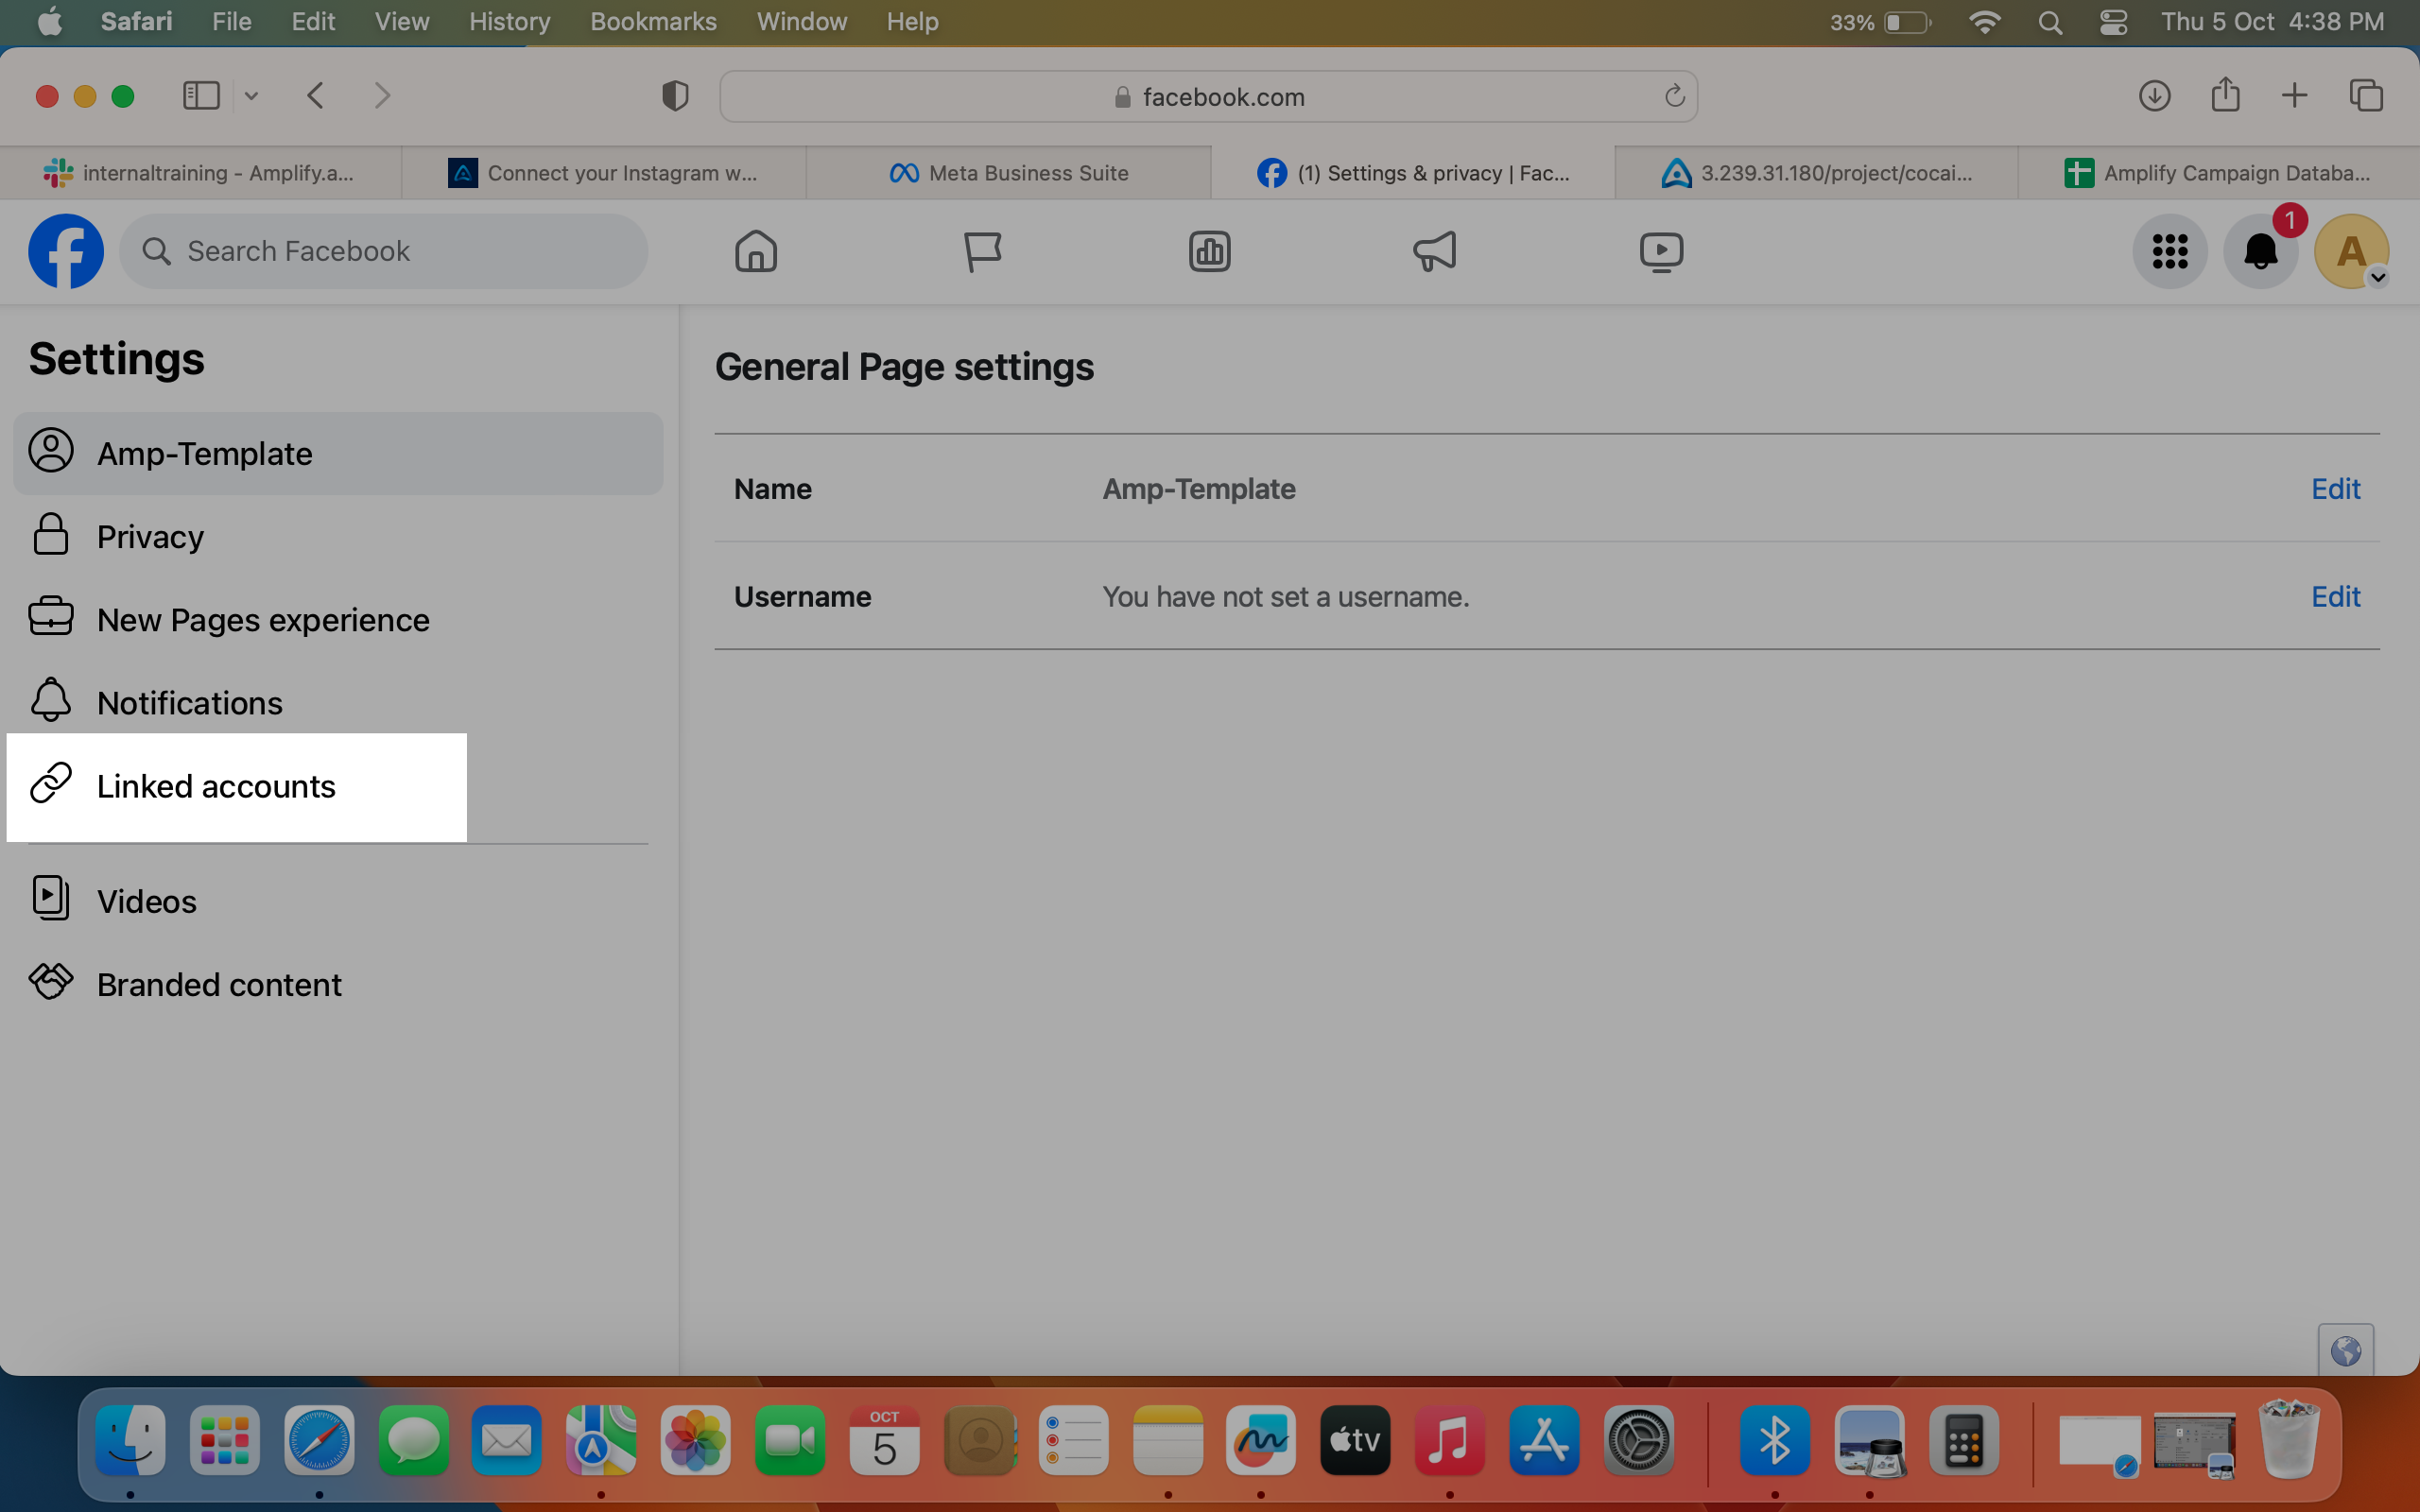
Task: Open the Ad Center megaphone icon
Action: 1435,251
